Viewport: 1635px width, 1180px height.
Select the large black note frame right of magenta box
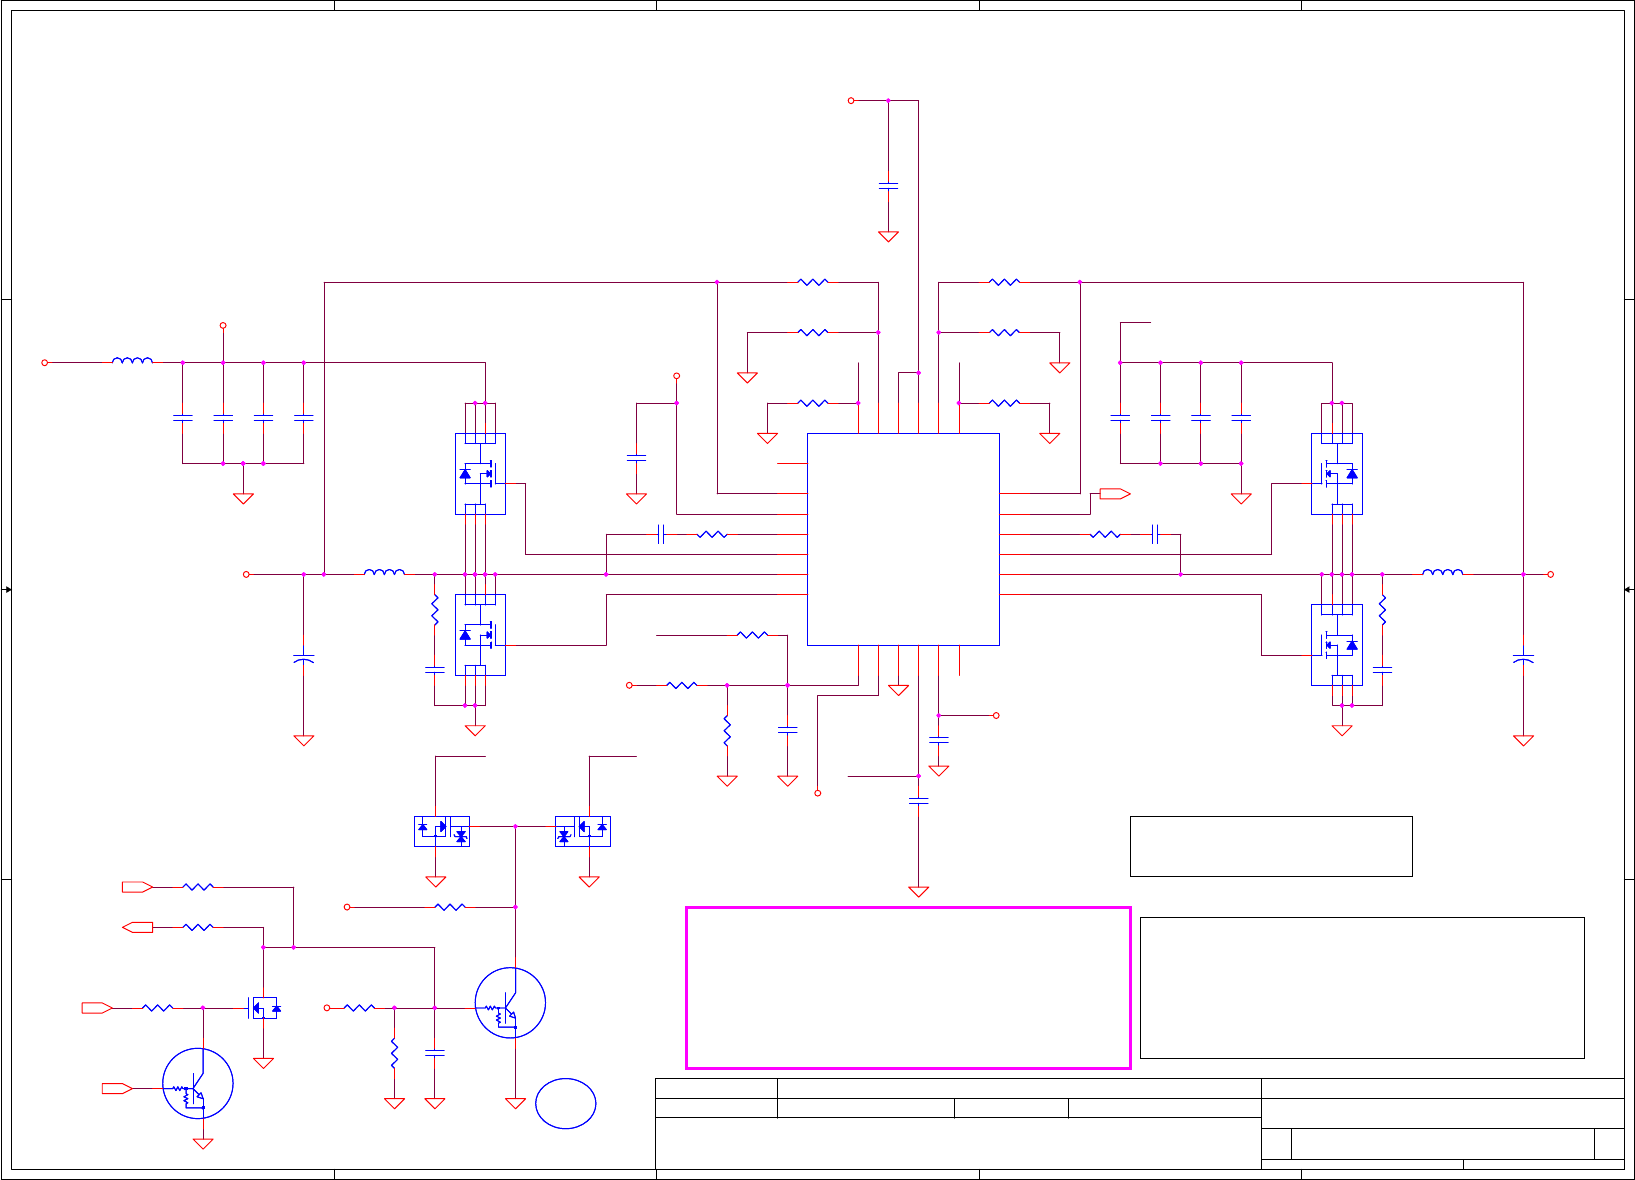tap(1362, 988)
